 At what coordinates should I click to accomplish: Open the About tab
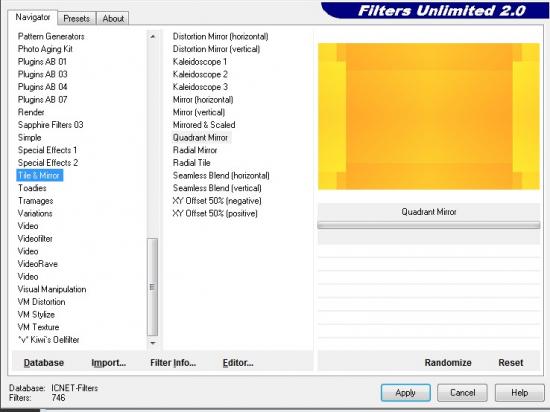coord(113,19)
